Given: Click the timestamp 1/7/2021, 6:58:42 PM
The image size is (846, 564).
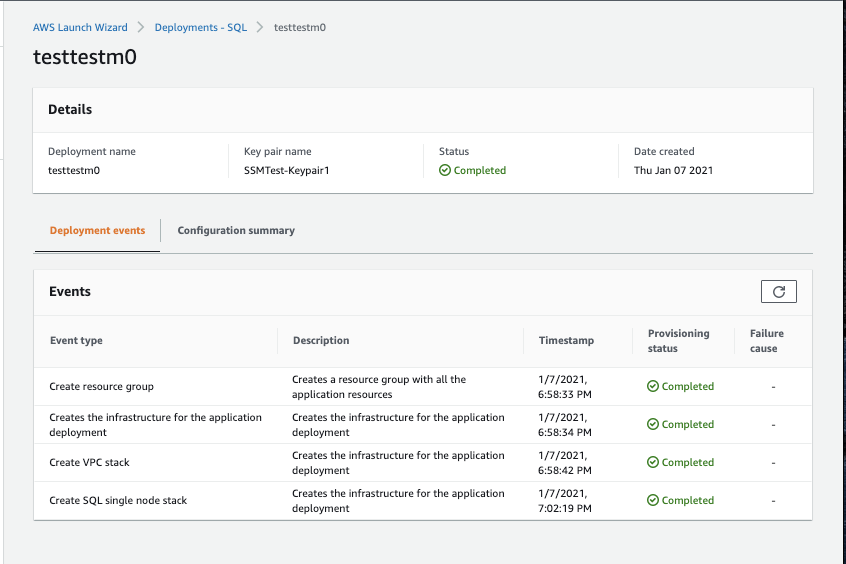Looking at the screenshot, I should [x=565, y=463].
